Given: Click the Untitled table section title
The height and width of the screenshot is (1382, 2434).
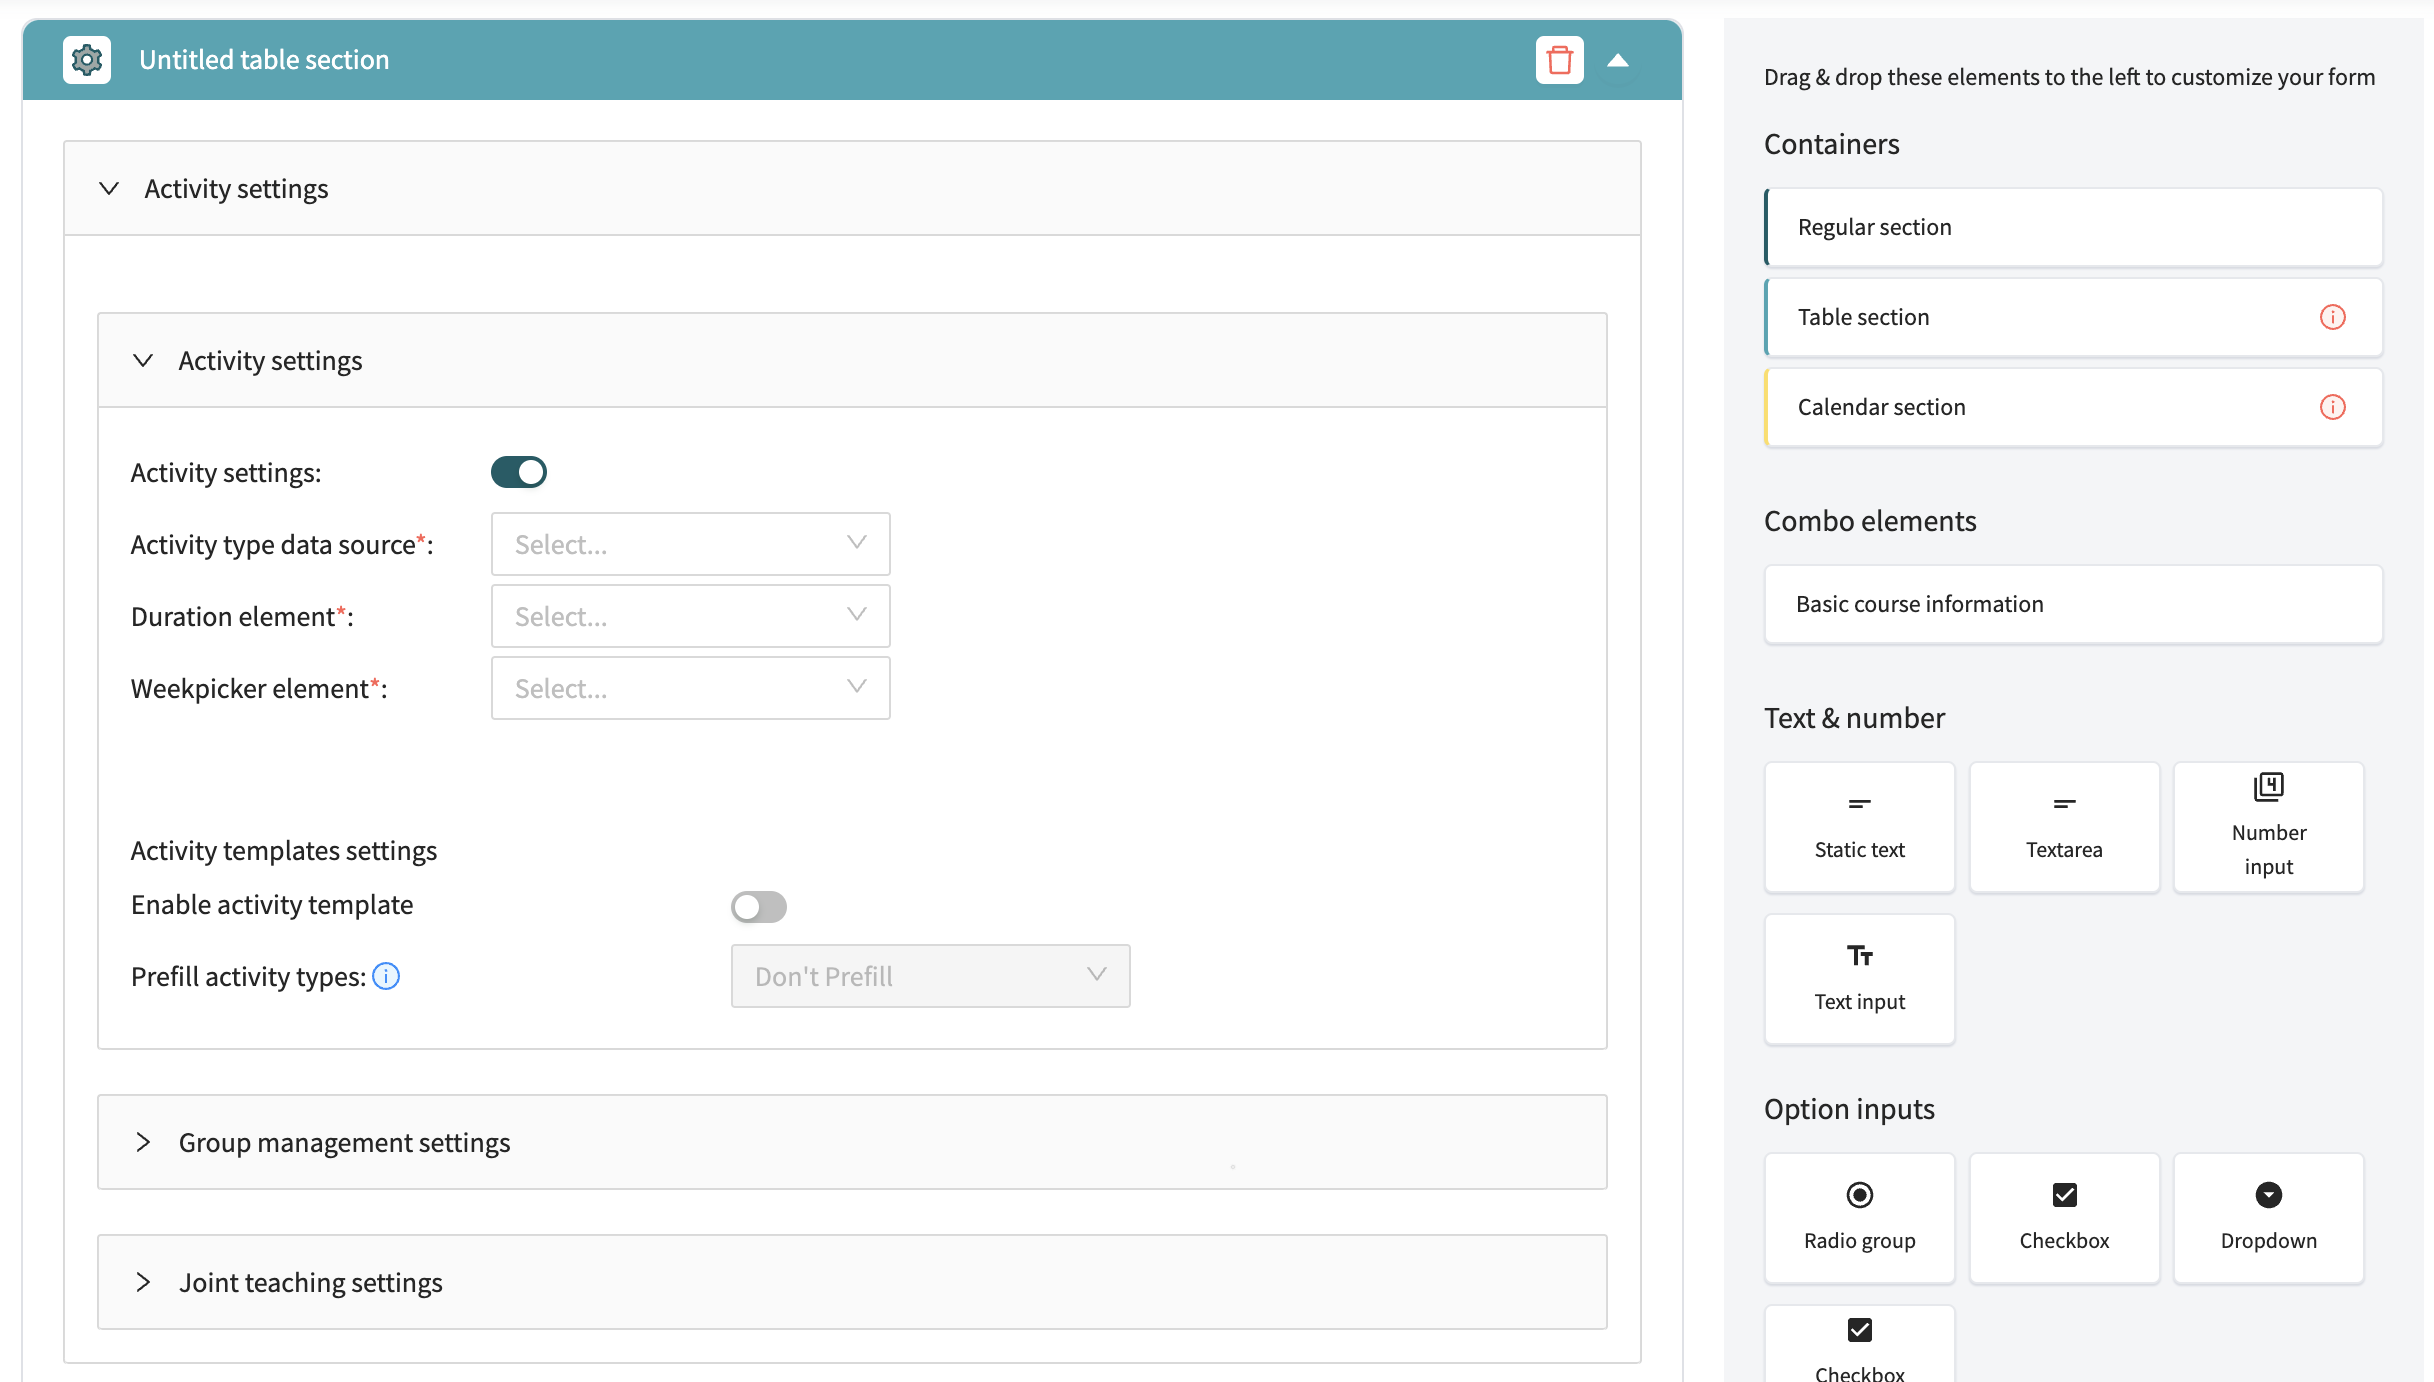Looking at the screenshot, I should pyautogui.click(x=264, y=60).
